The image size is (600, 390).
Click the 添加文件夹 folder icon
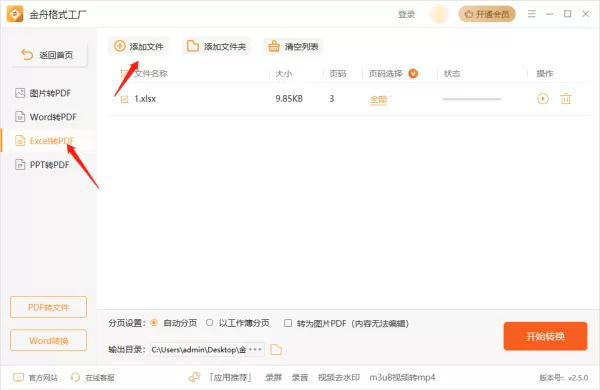(192, 46)
